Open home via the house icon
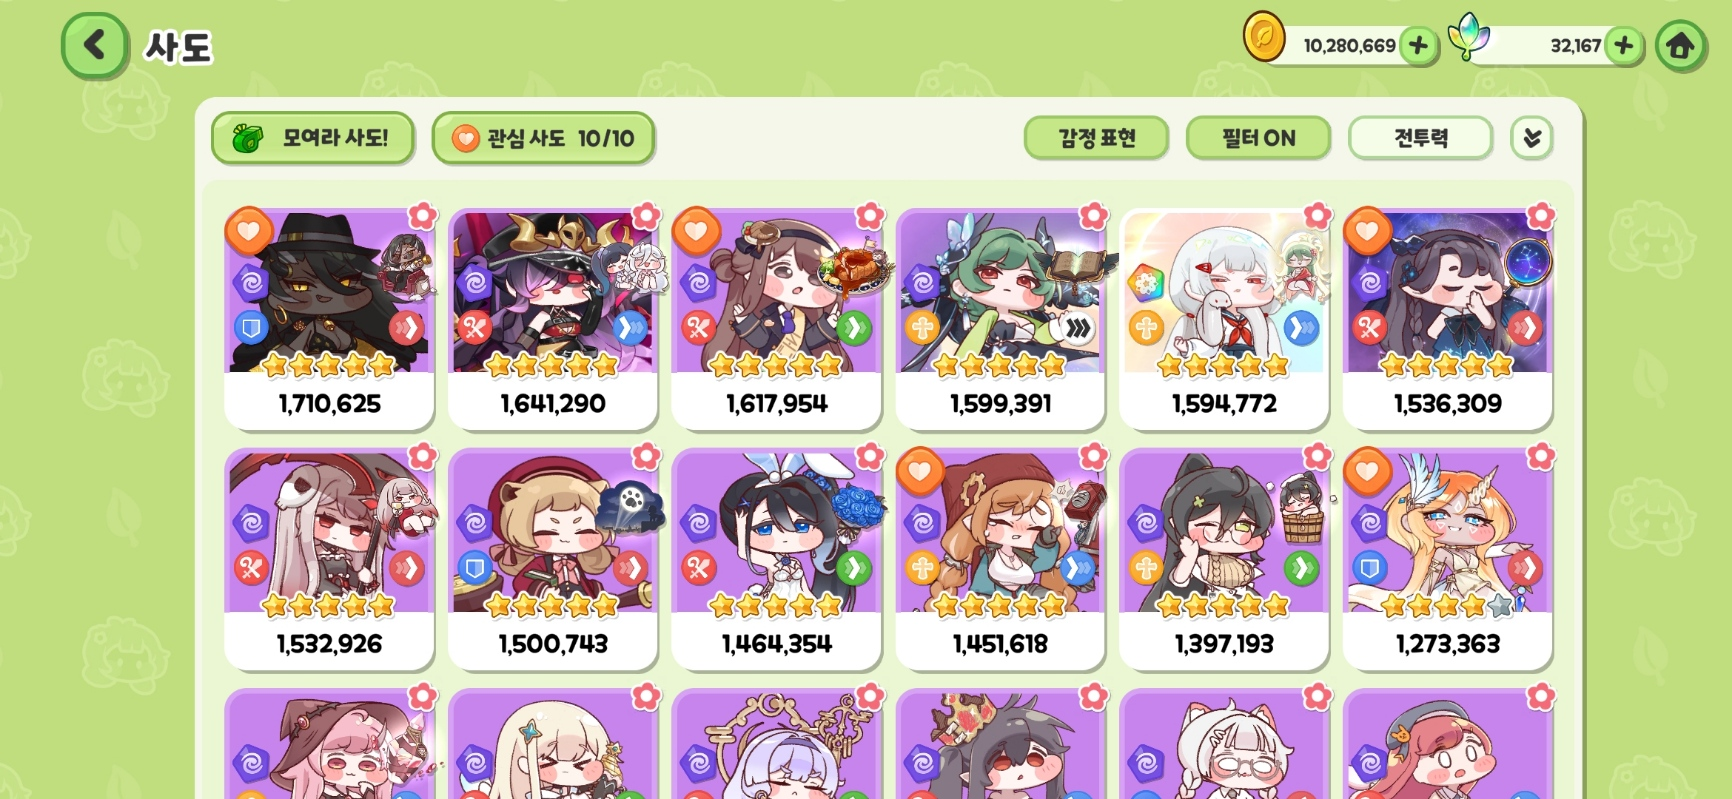 point(1680,46)
